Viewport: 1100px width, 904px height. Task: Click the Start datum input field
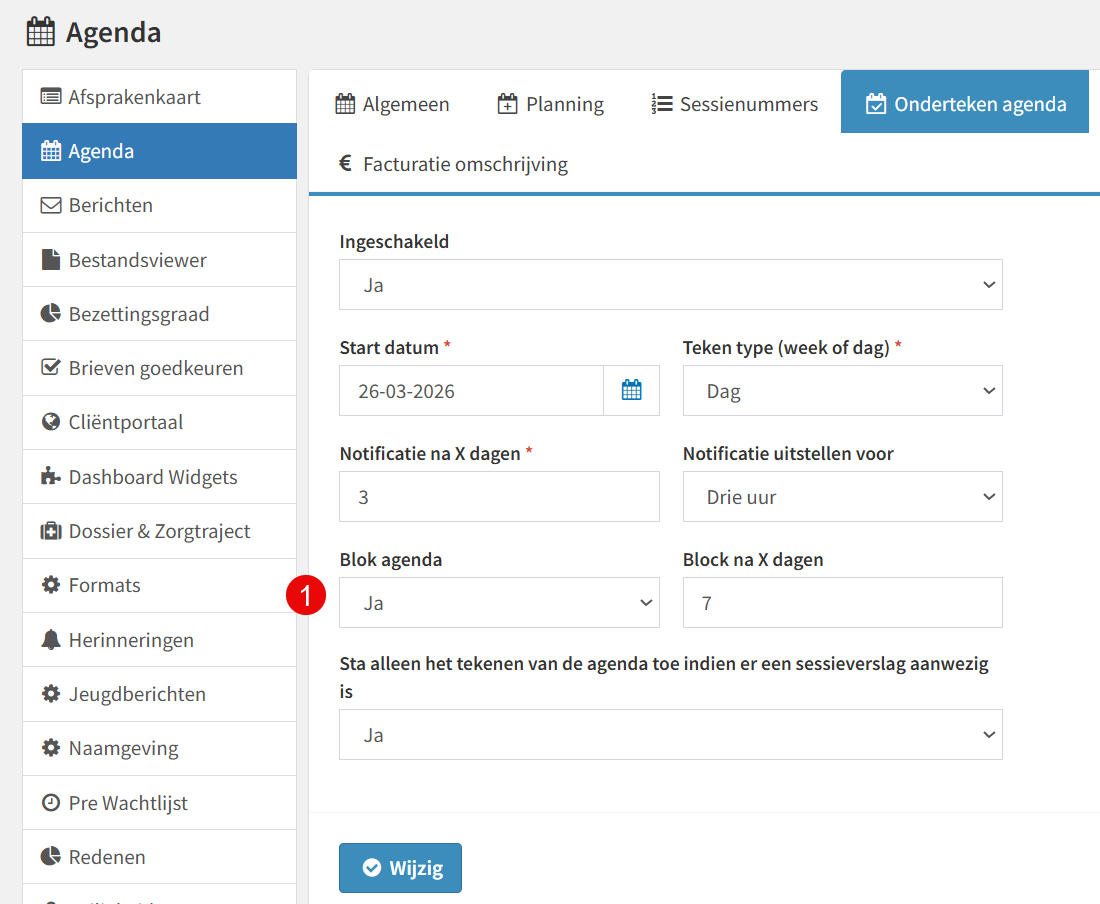[x=471, y=391]
